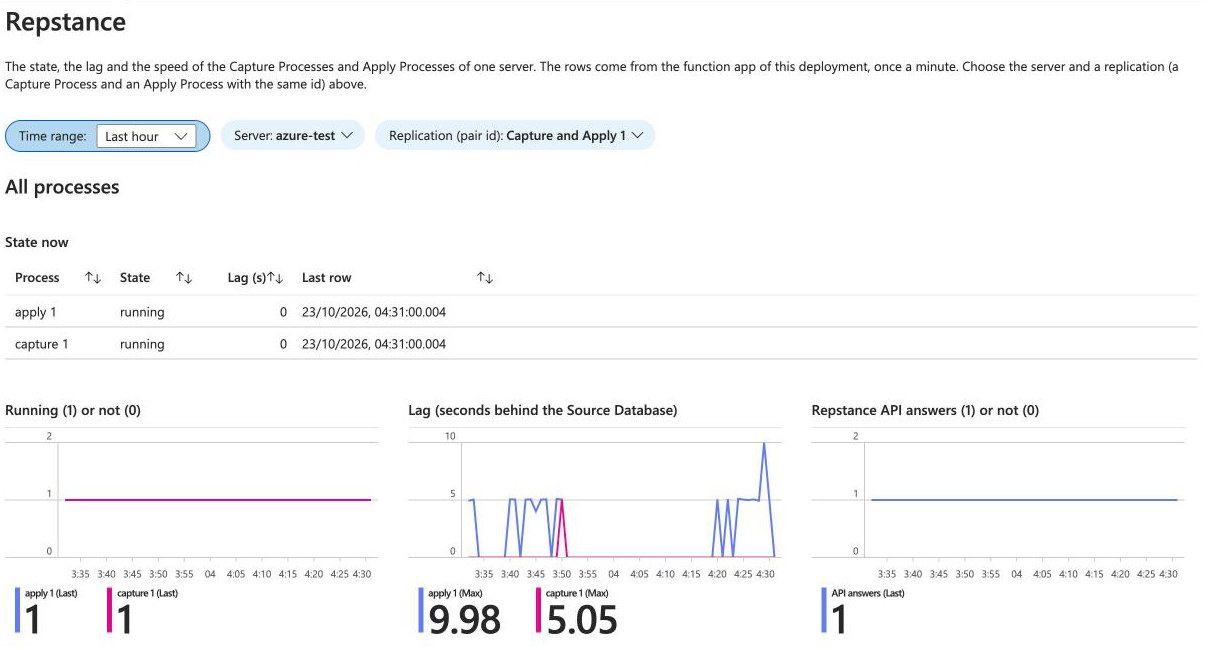The image size is (1210, 650).
Task: Click the State now subheading
Action: [x=37, y=242]
